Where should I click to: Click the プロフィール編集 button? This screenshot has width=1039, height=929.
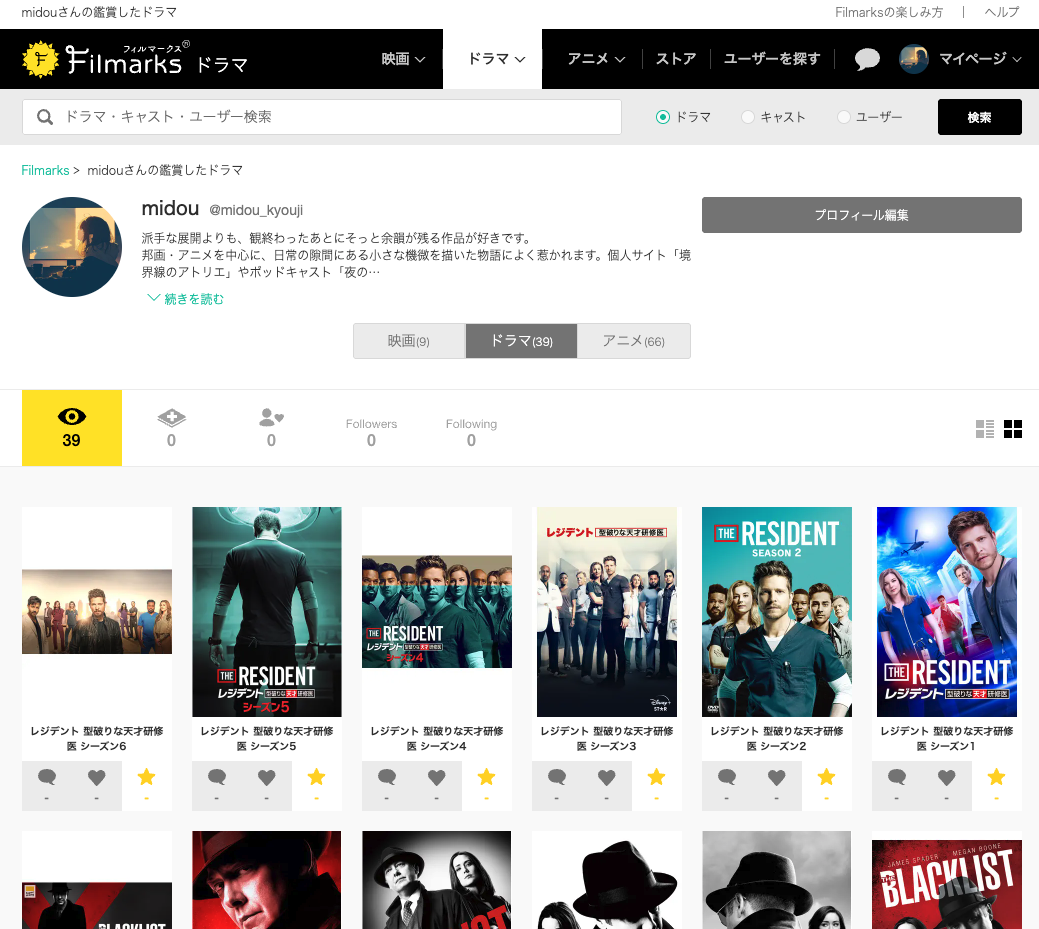pos(861,215)
